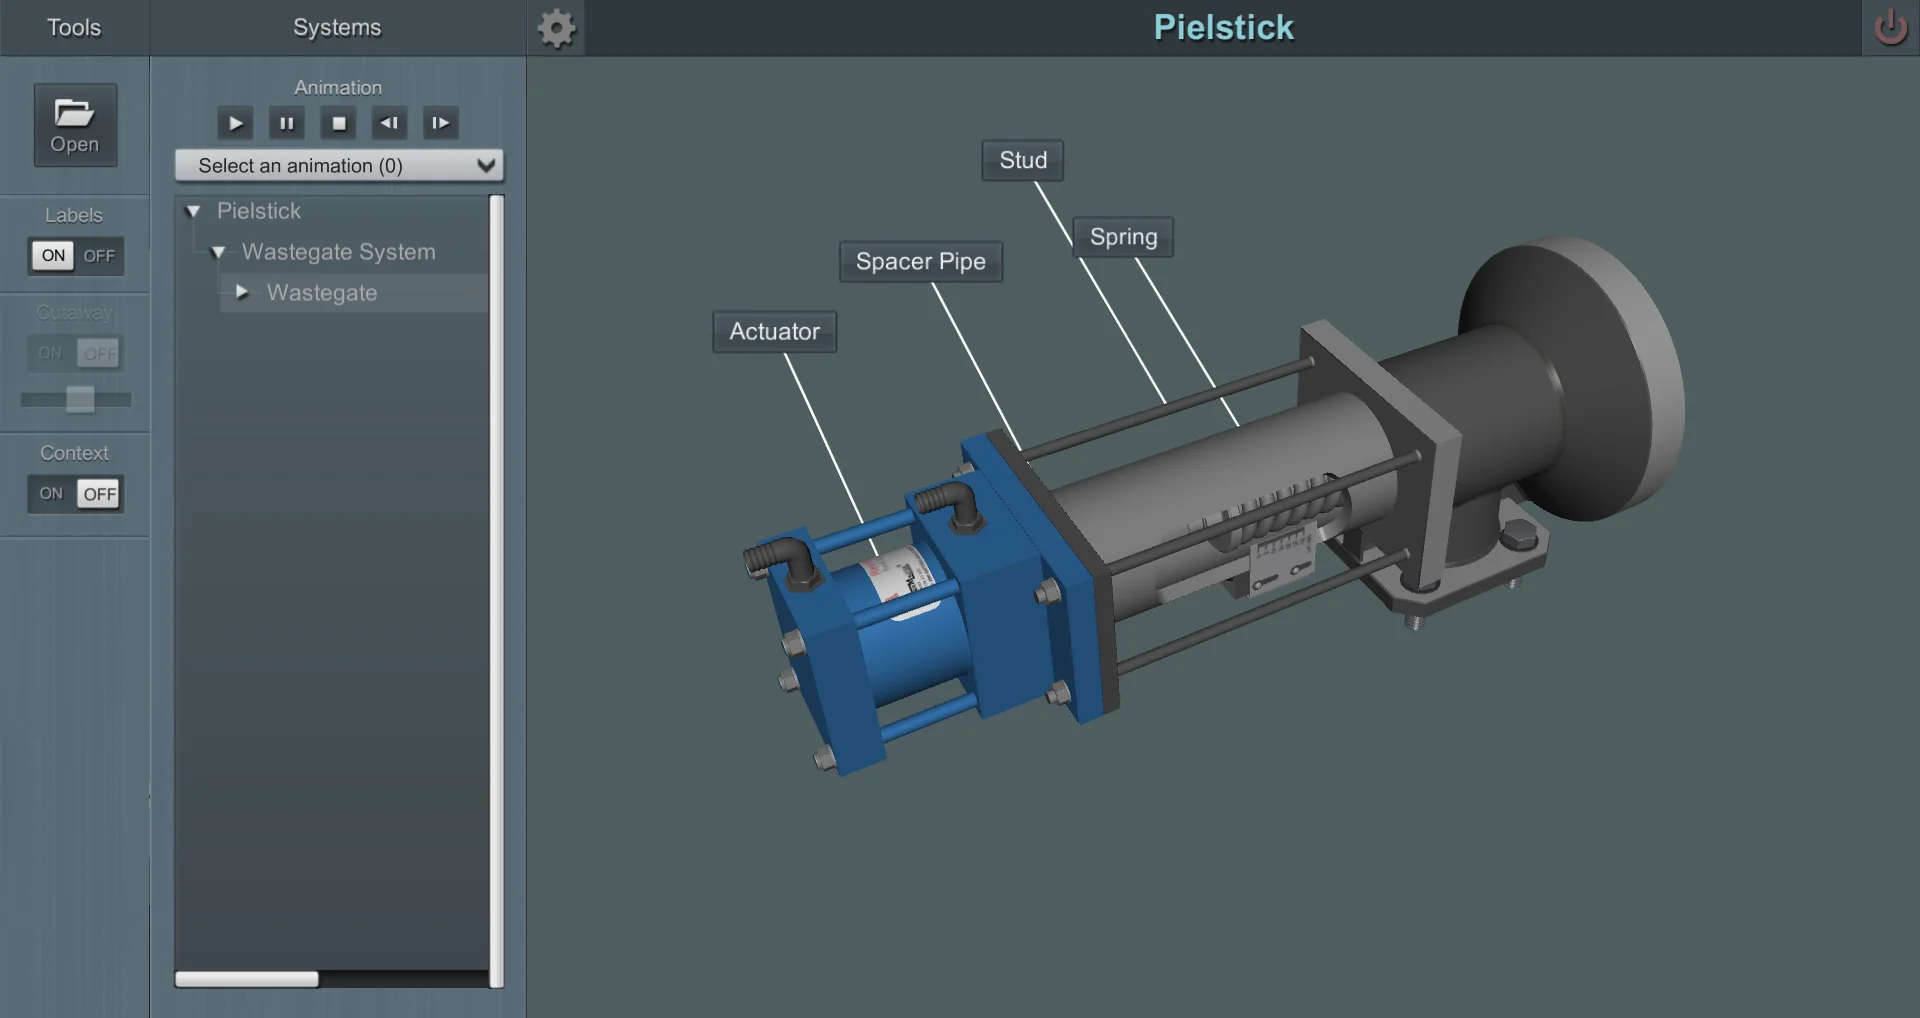Click the Open folder icon
Viewport: 1920px width, 1018px height.
[75, 124]
